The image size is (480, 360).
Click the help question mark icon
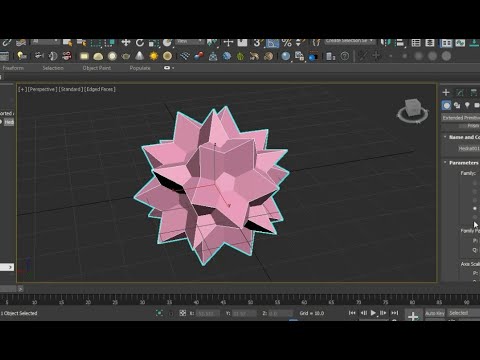click(345, 56)
